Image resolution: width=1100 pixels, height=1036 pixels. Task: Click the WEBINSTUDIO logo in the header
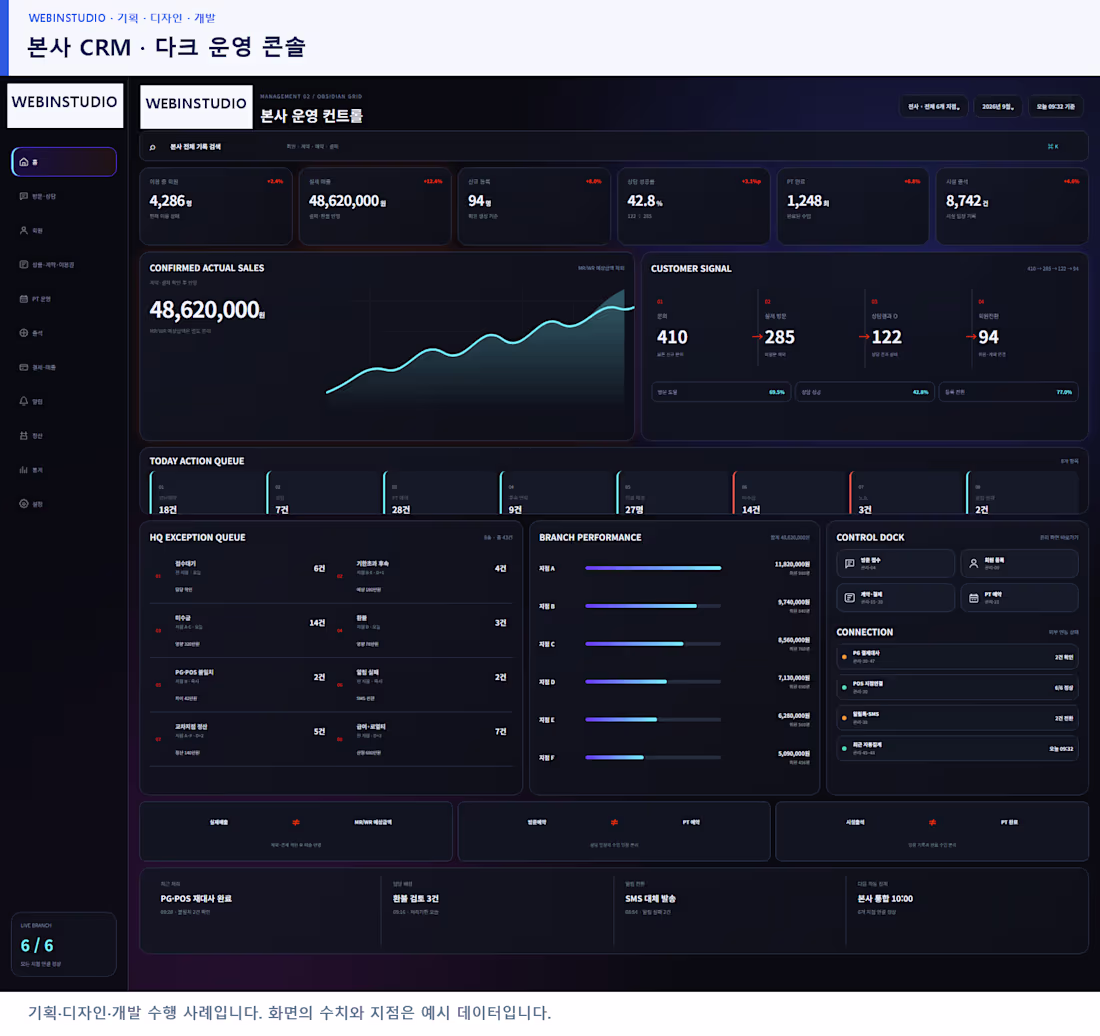[196, 107]
